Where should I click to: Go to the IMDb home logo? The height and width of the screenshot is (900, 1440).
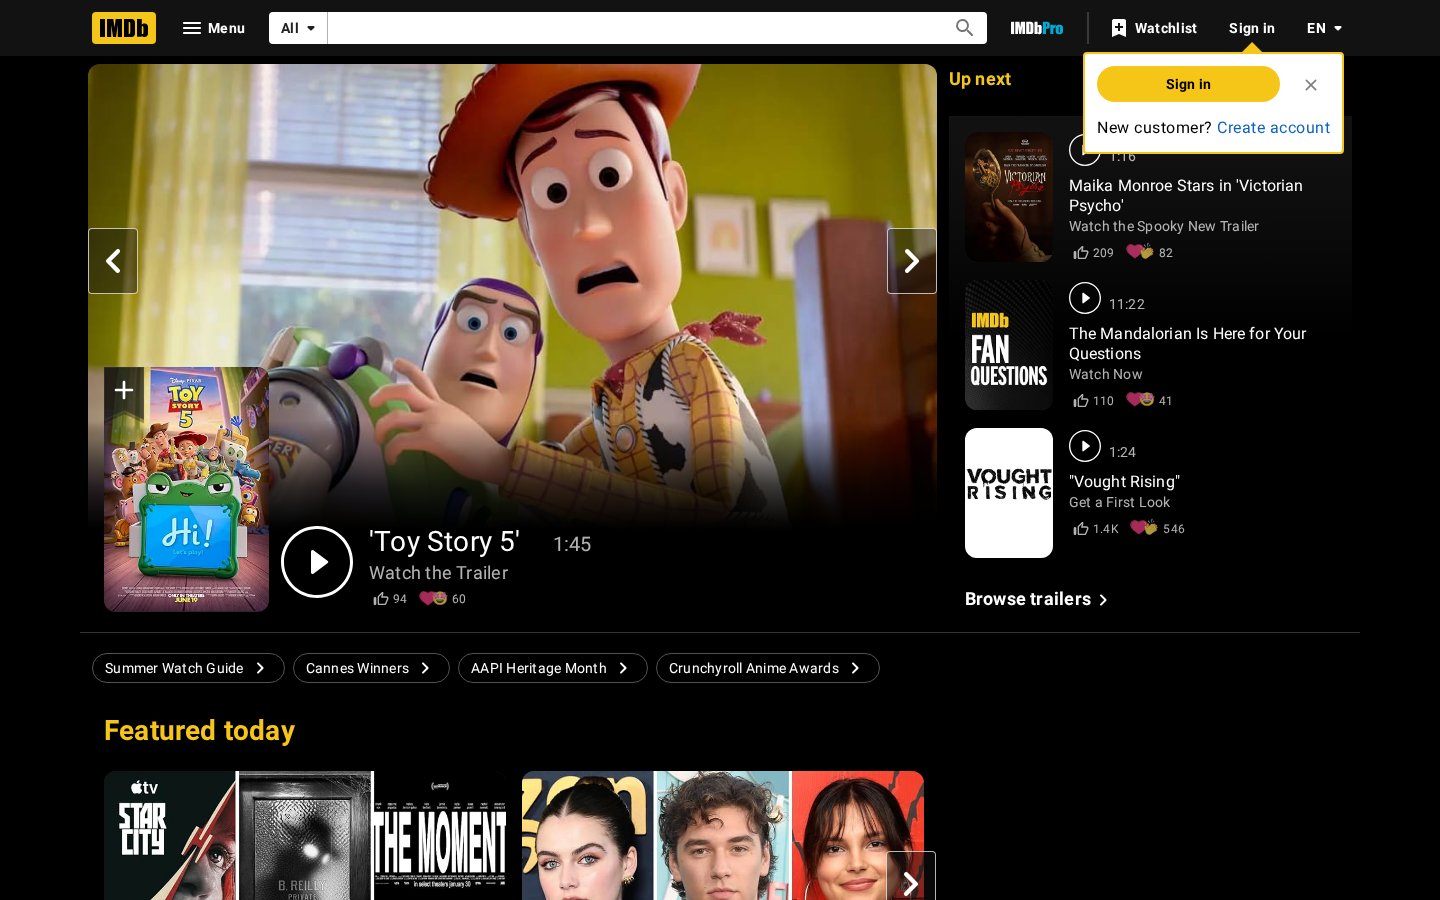(x=124, y=28)
